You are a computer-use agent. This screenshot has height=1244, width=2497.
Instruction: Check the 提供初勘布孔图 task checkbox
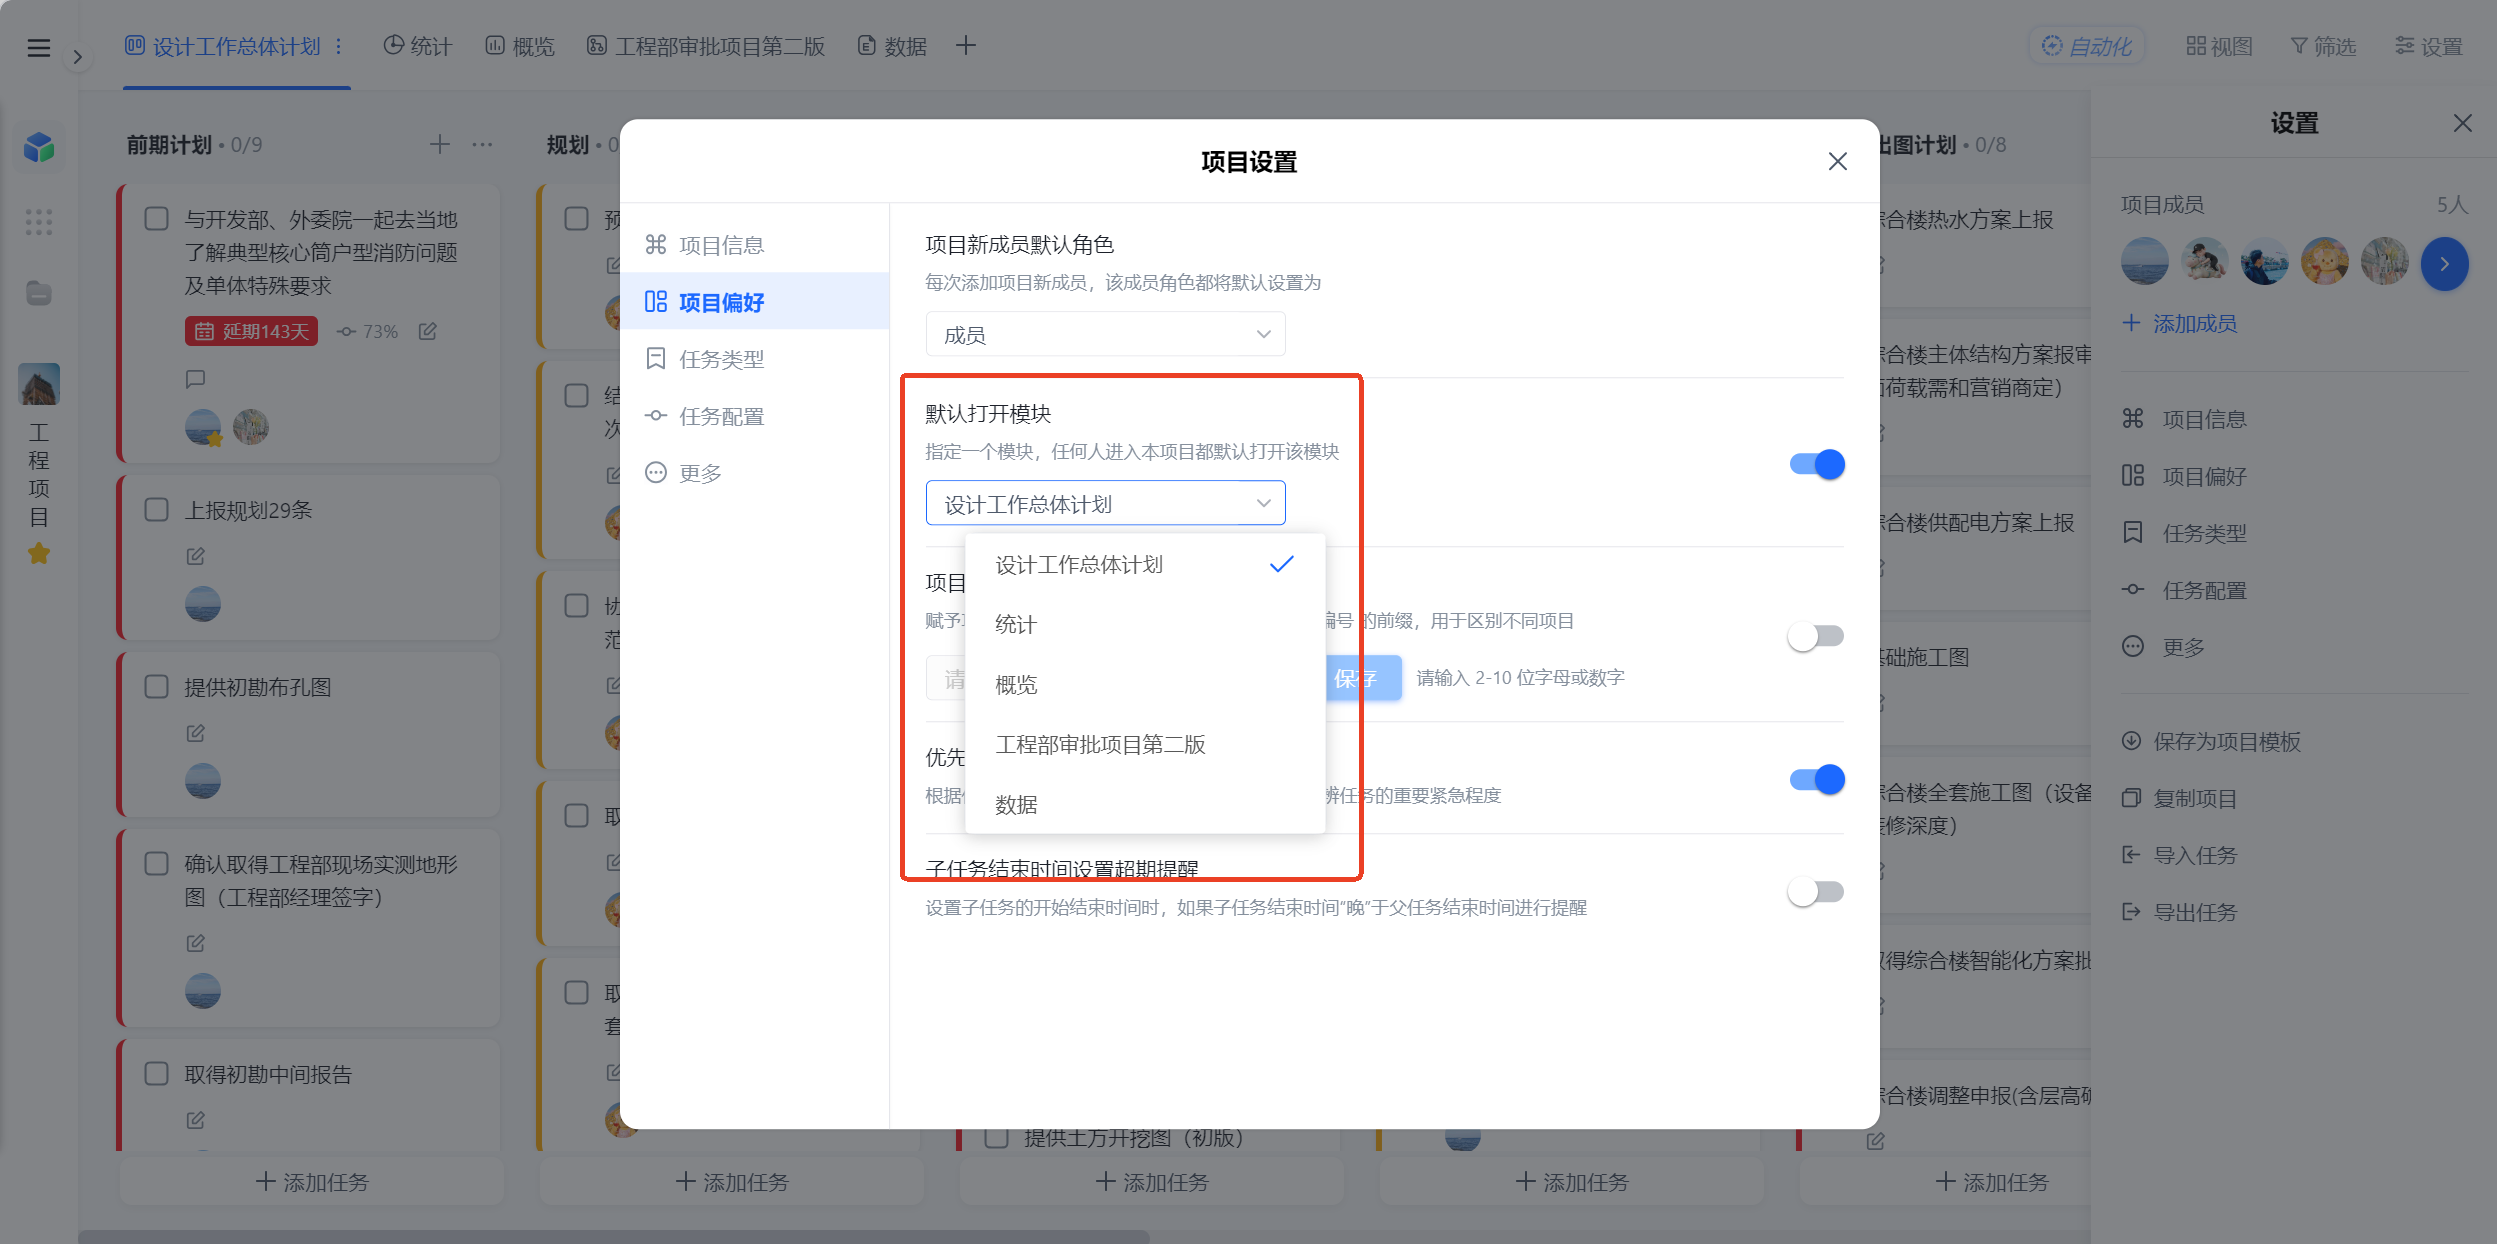pos(157,686)
